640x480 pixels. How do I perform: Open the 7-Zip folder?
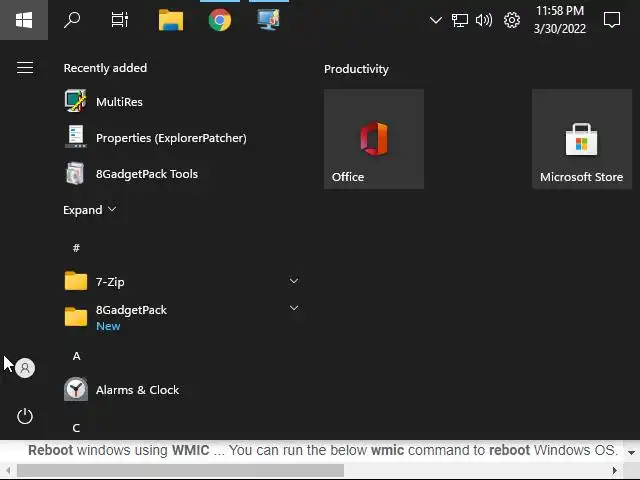pyautogui.click(x=182, y=282)
